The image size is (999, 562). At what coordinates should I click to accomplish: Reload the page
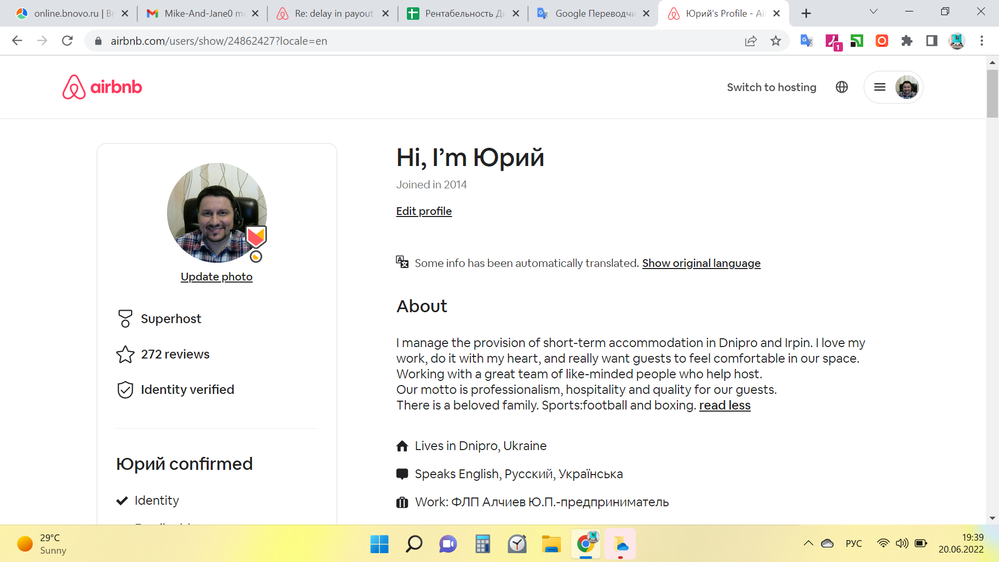point(67,41)
